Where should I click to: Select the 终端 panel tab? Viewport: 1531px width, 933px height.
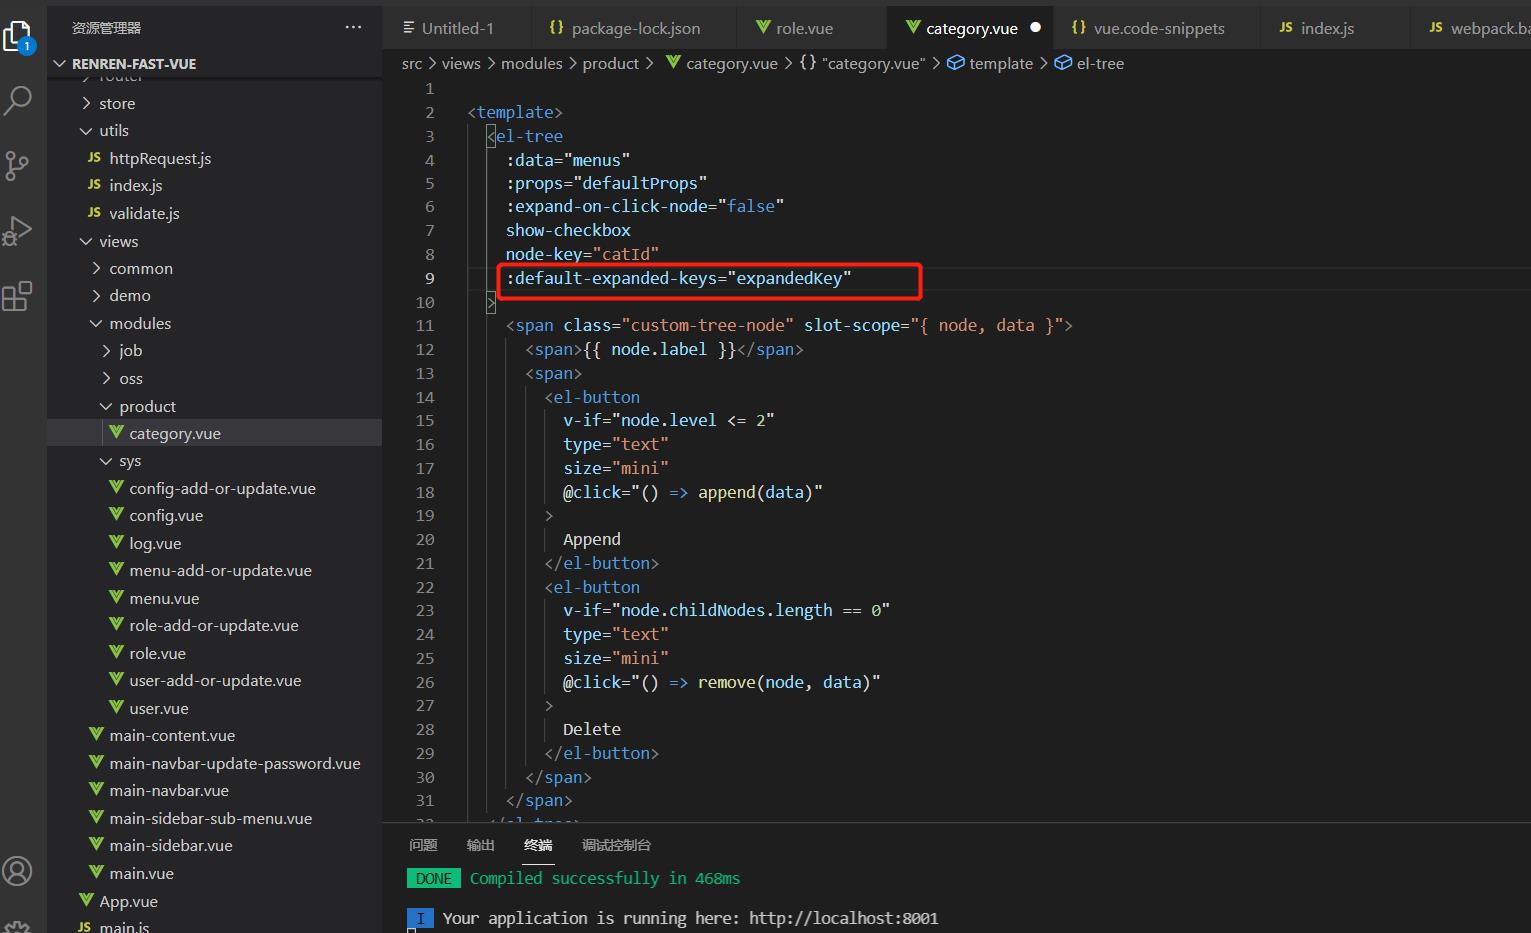[x=538, y=845]
